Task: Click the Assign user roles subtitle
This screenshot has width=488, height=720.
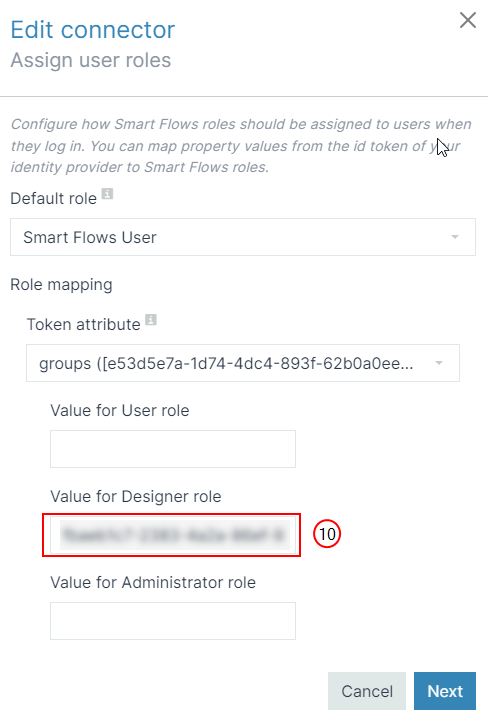Action: click(x=91, y=60)
